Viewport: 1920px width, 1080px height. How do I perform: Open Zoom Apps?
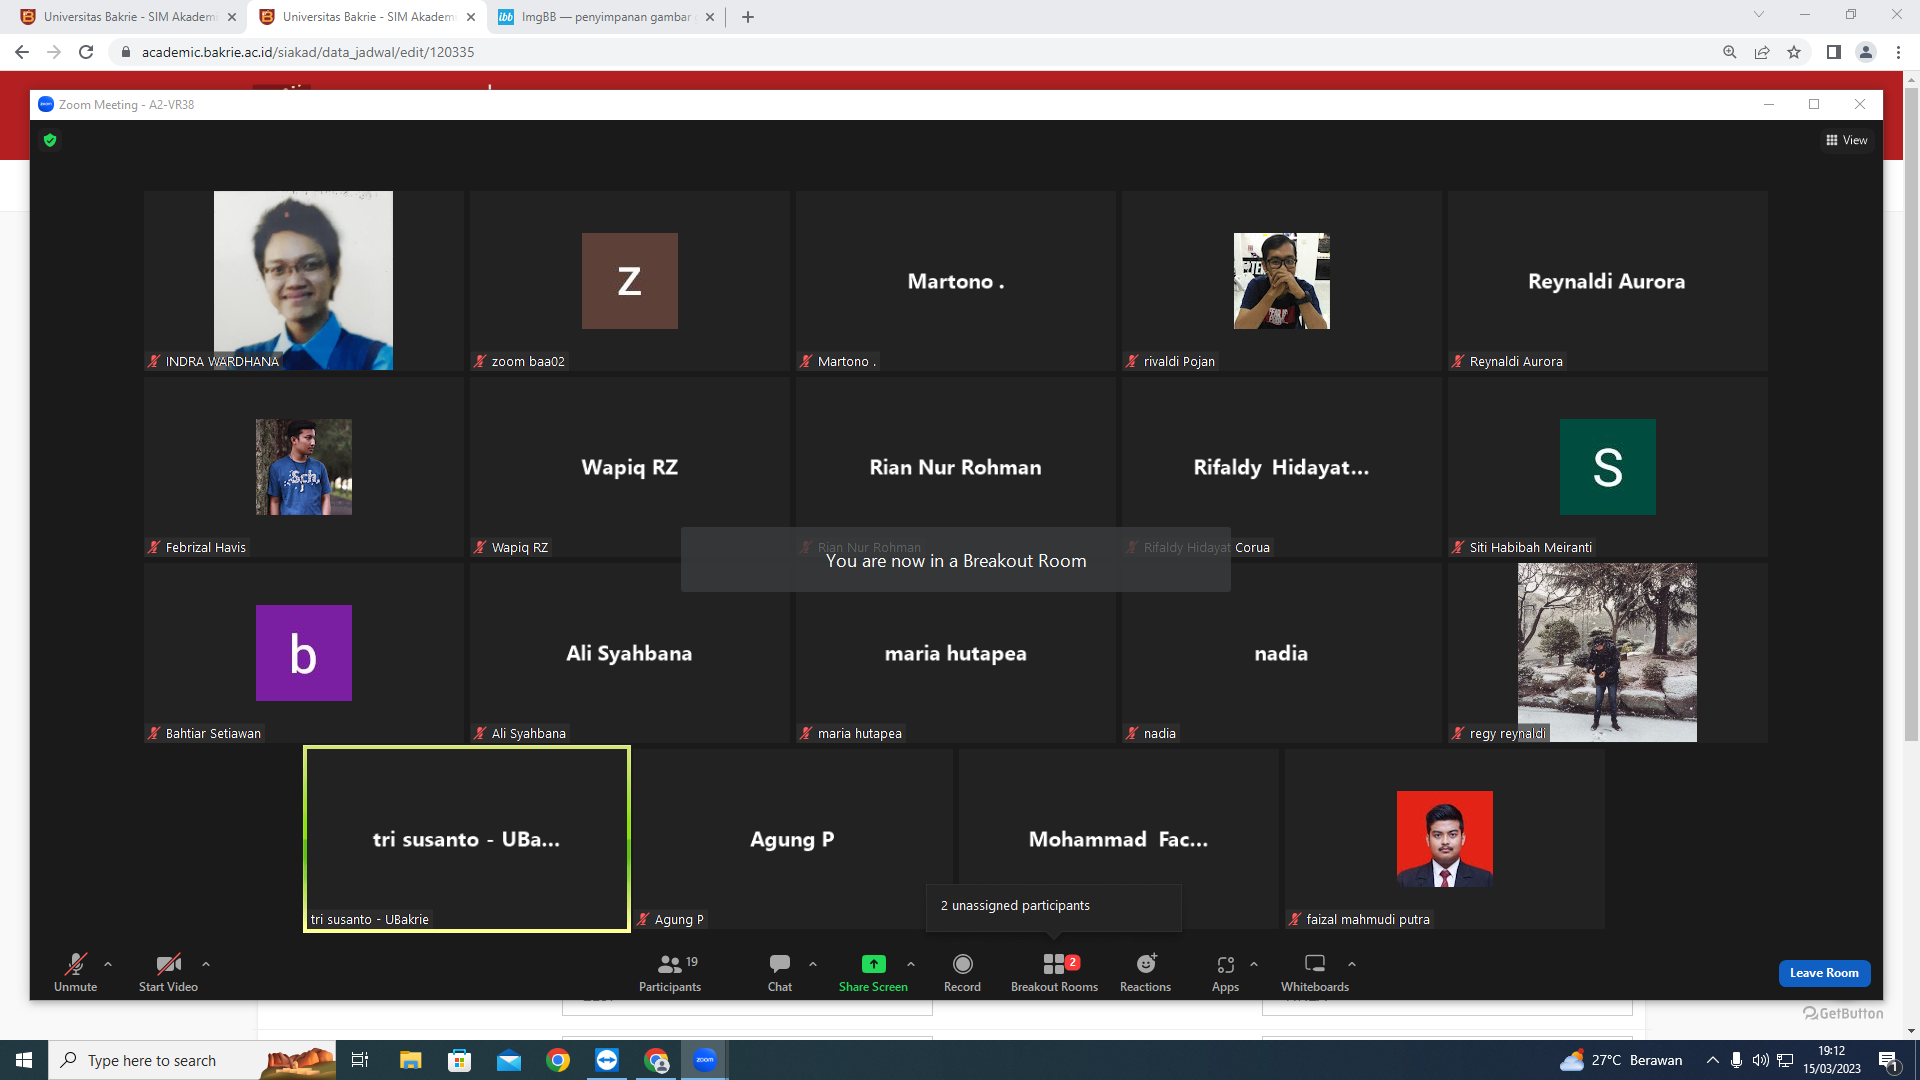coord(1225,972)
